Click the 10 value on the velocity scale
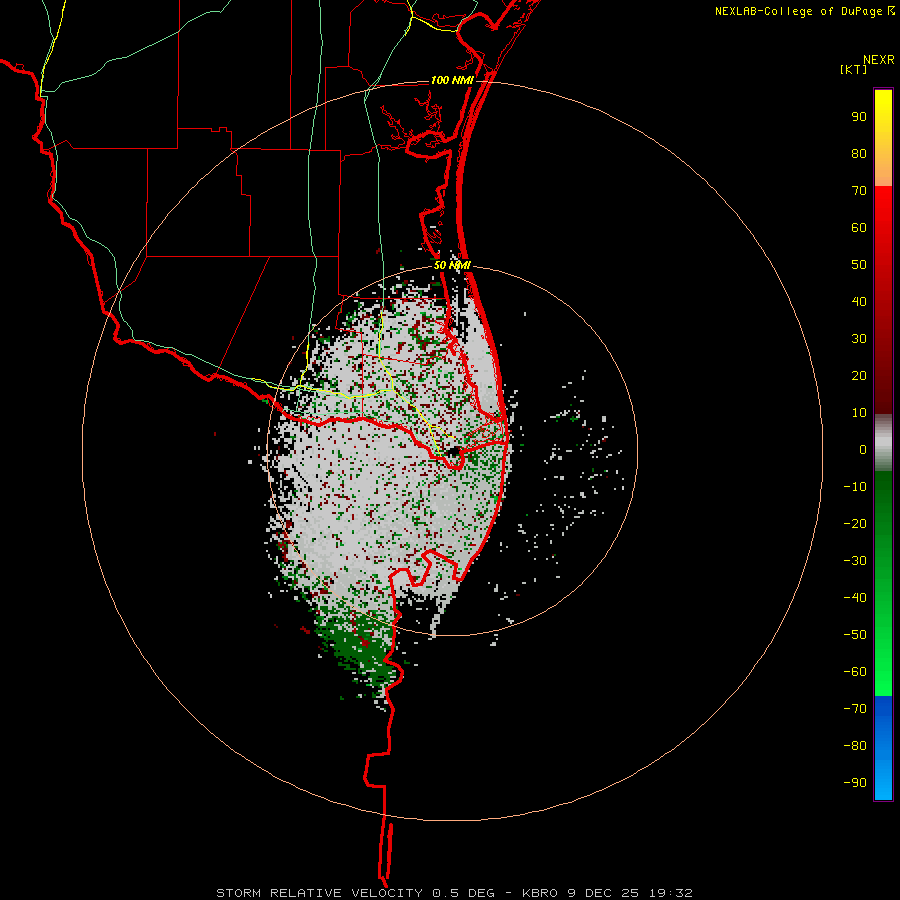 coord(859,413)
